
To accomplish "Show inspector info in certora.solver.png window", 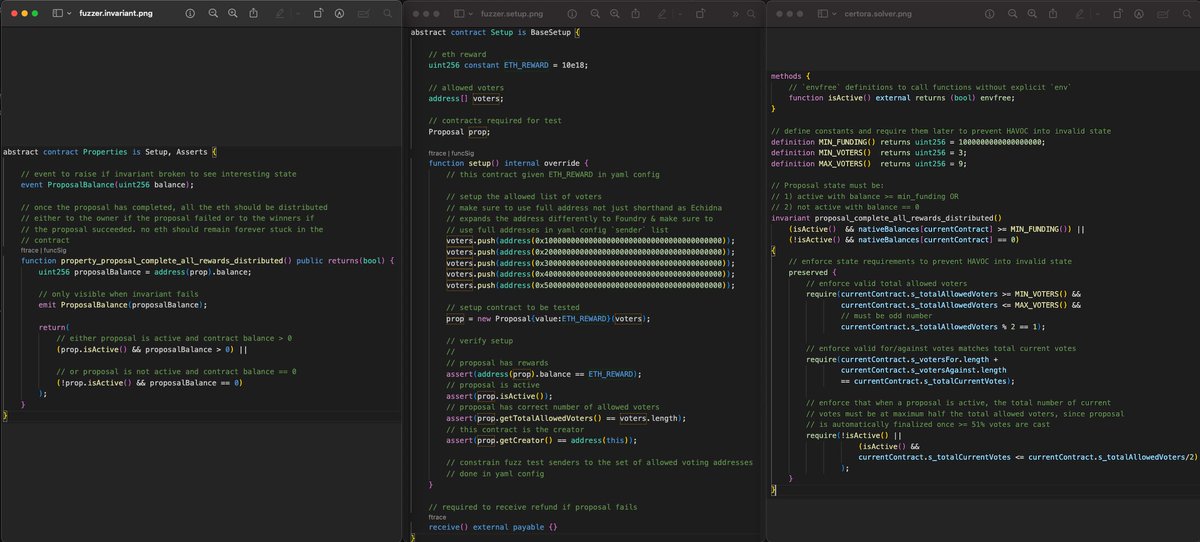I will (990, 14).
